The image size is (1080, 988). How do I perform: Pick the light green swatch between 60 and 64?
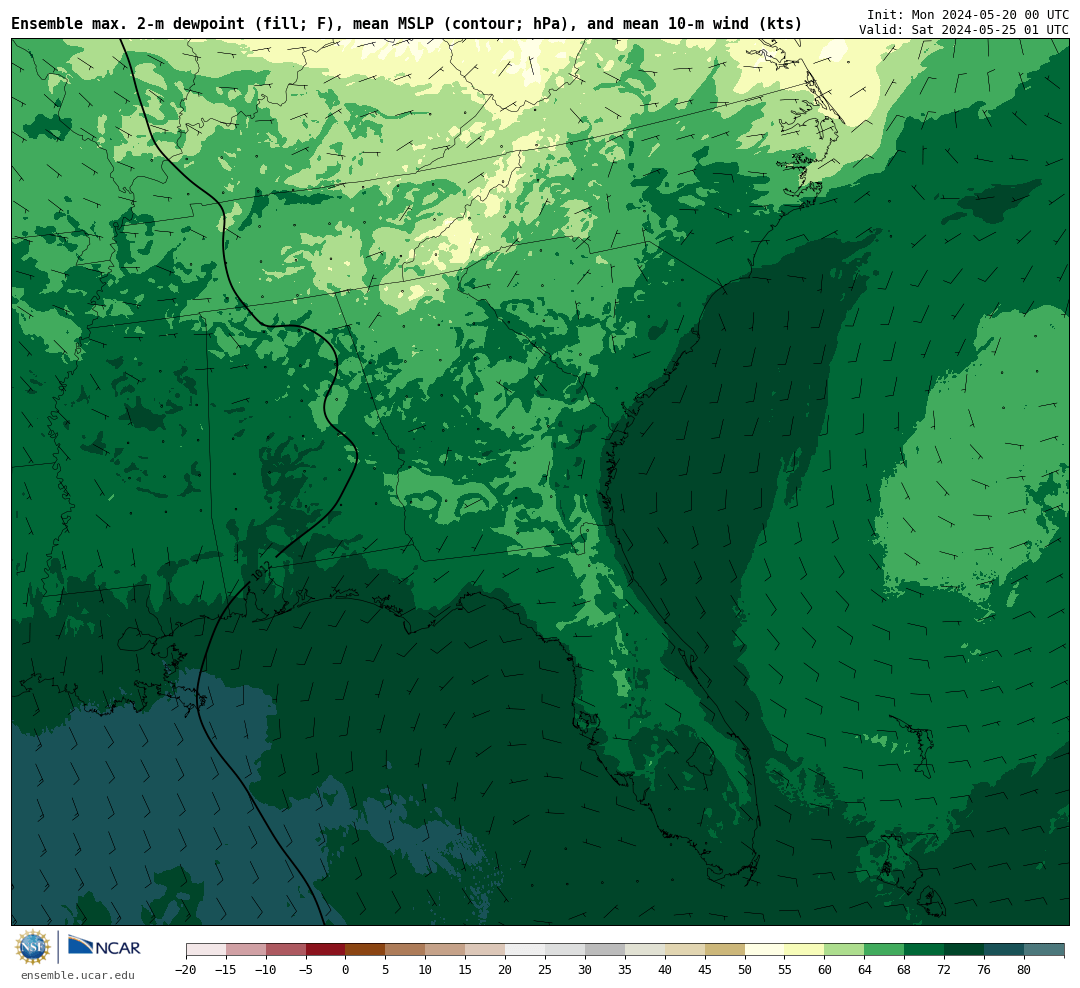[845, 949]
